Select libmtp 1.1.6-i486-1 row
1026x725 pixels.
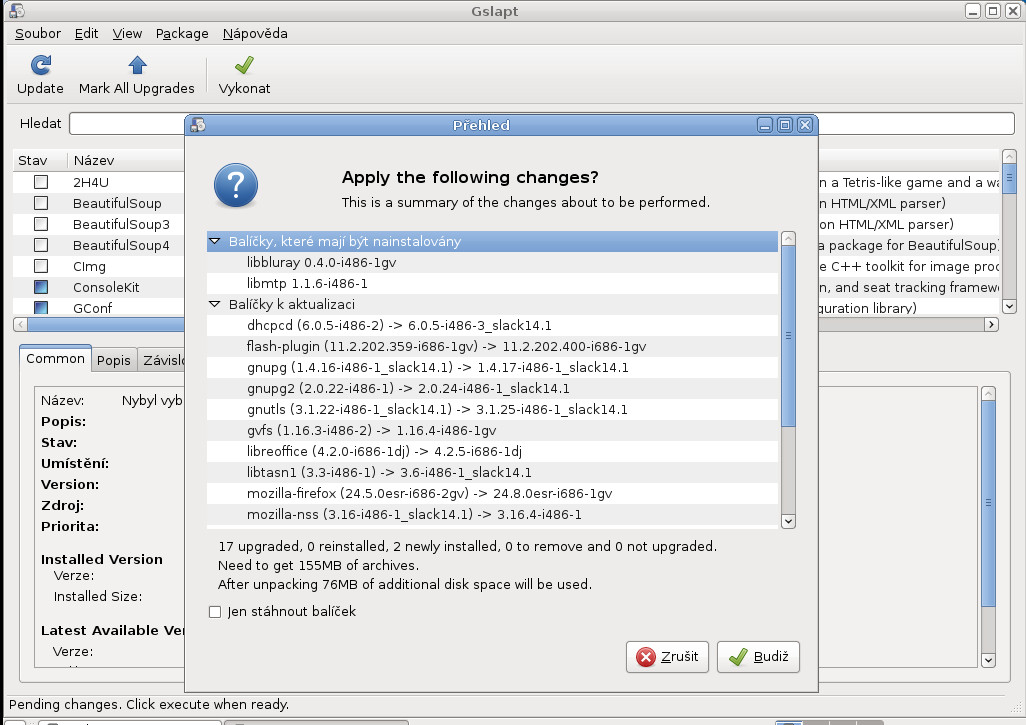[x=493, y=283]
